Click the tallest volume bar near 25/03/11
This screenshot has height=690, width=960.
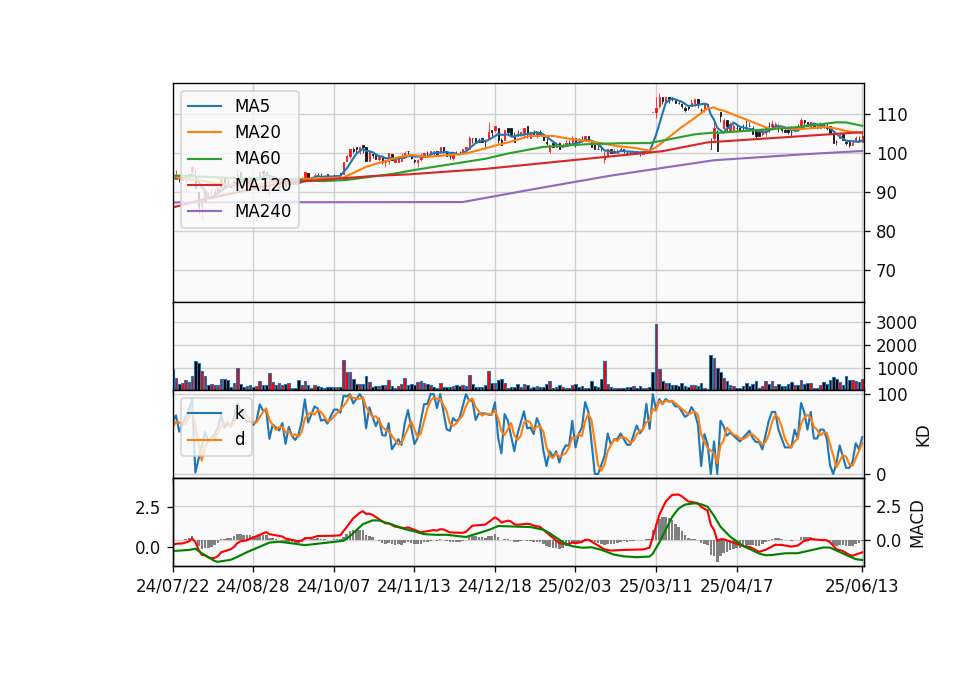(656, 357)
